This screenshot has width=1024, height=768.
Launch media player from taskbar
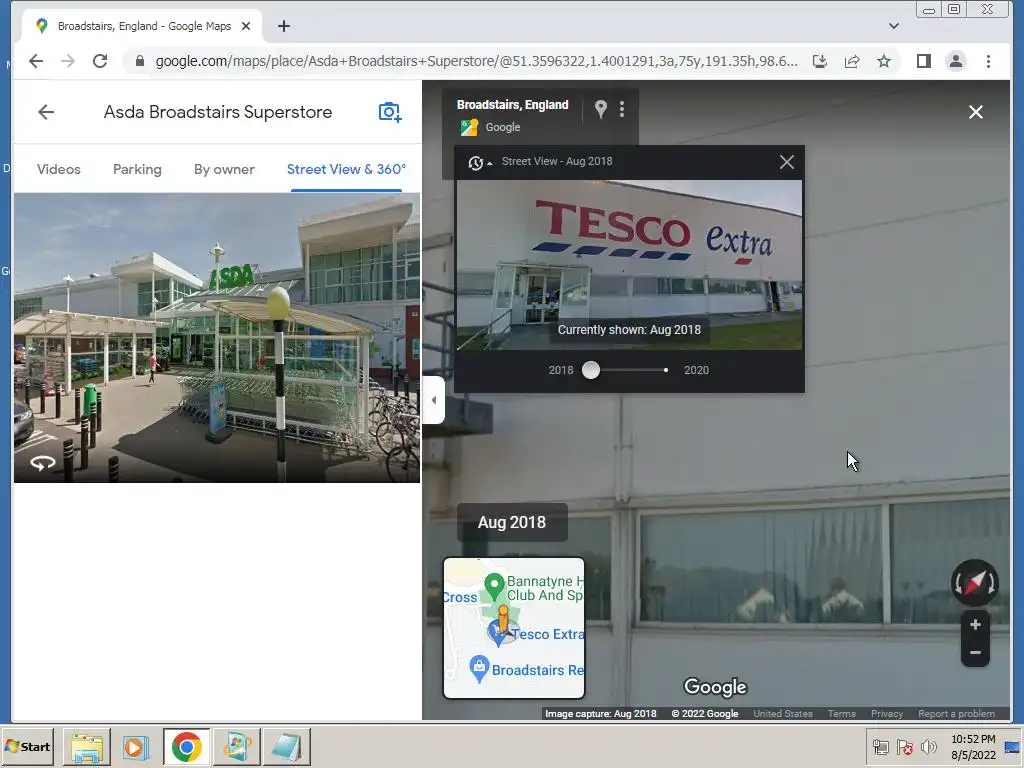point(136,747)
